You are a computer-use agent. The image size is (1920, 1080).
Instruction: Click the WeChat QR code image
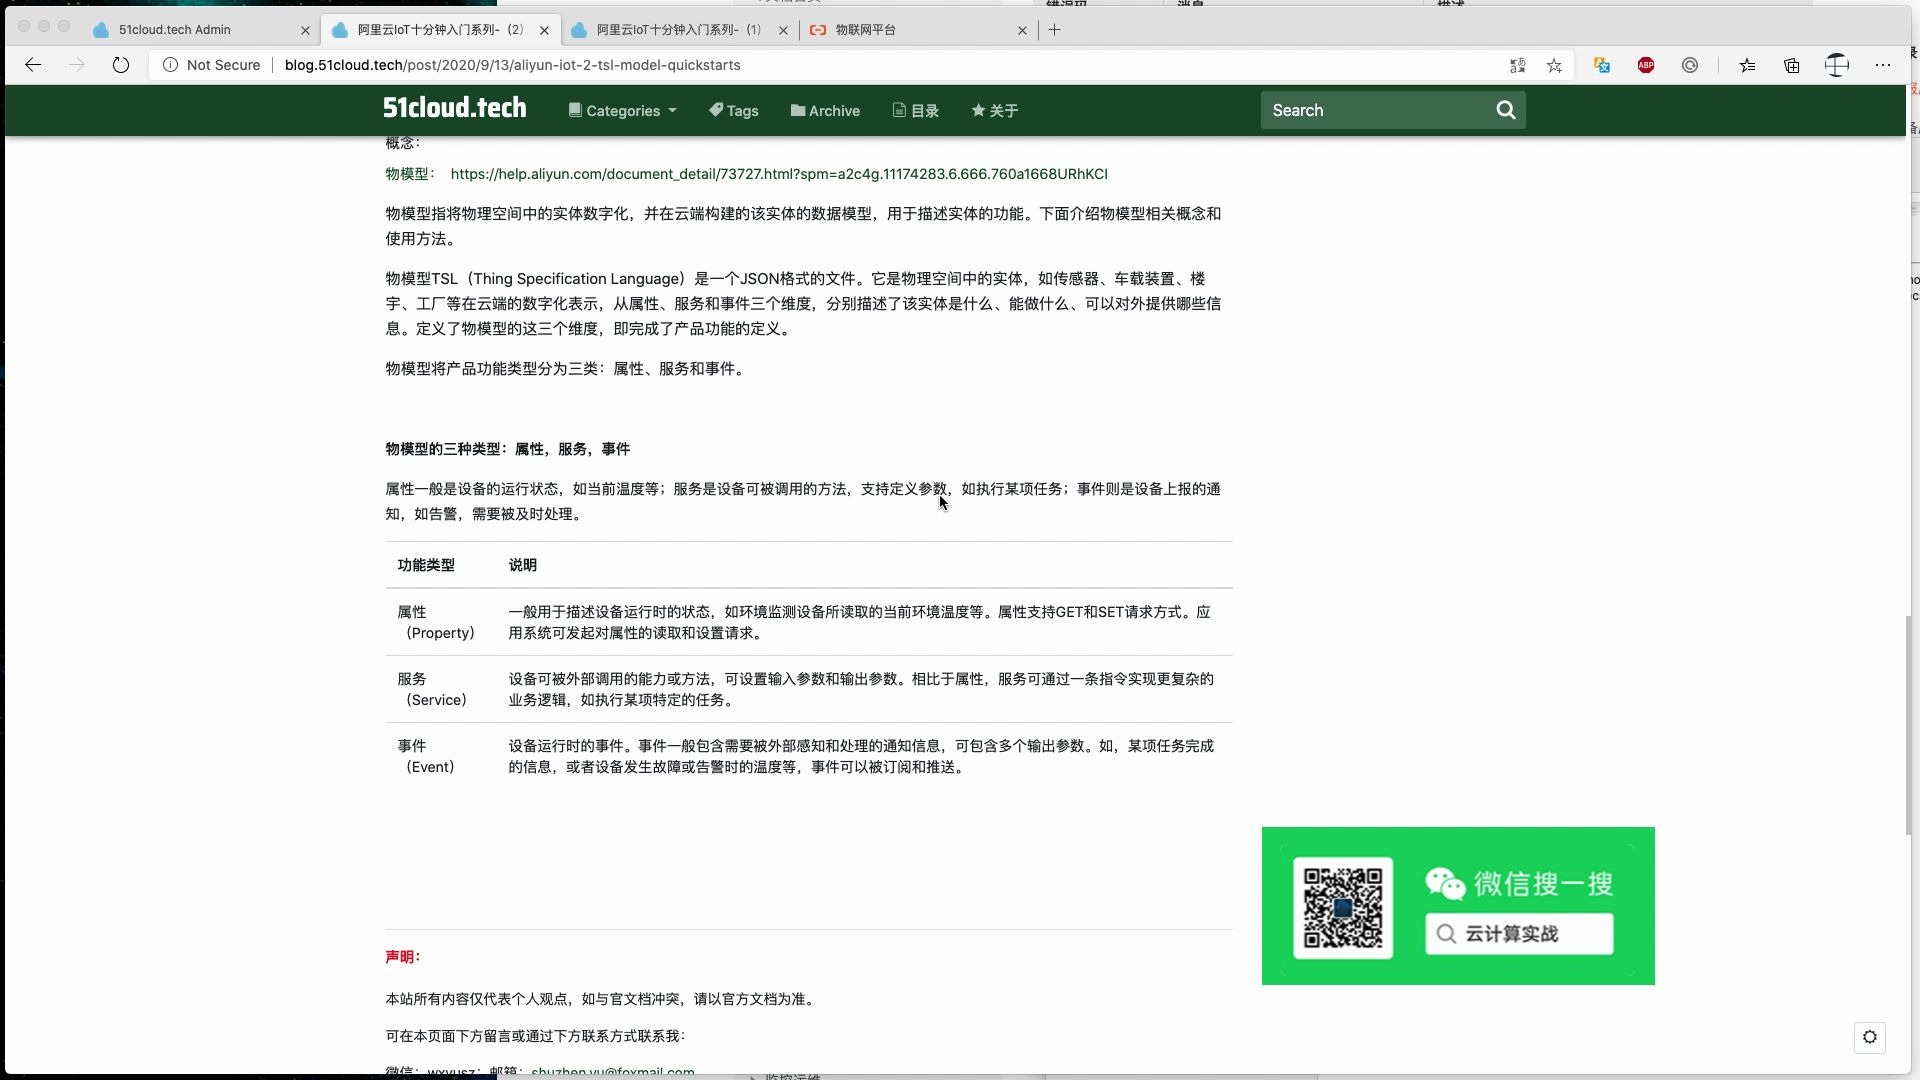pos(1343,908)
